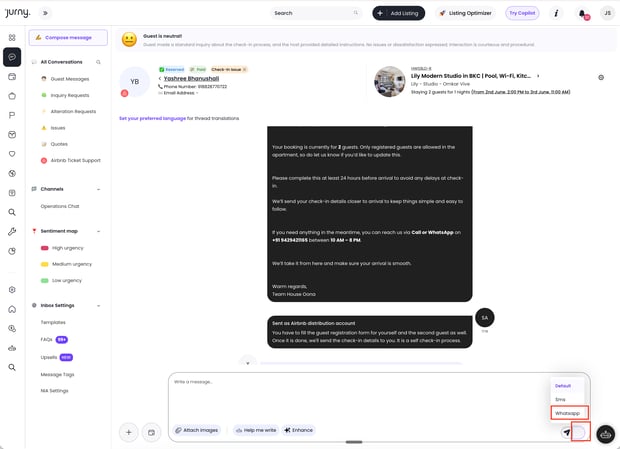Collapse the Sentiment map section

(x=98, y=231)
